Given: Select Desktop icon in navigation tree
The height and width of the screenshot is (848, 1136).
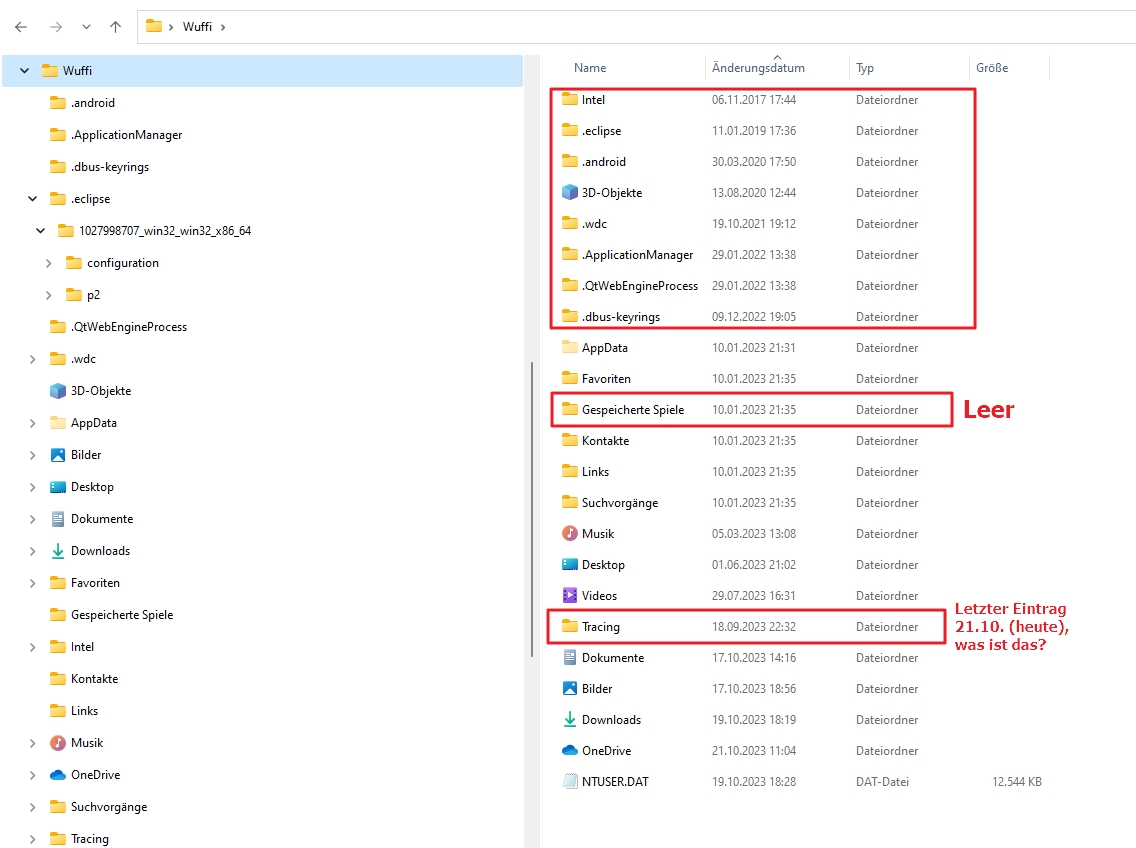Looking at the screenshot, I should (x=58, y=487).
